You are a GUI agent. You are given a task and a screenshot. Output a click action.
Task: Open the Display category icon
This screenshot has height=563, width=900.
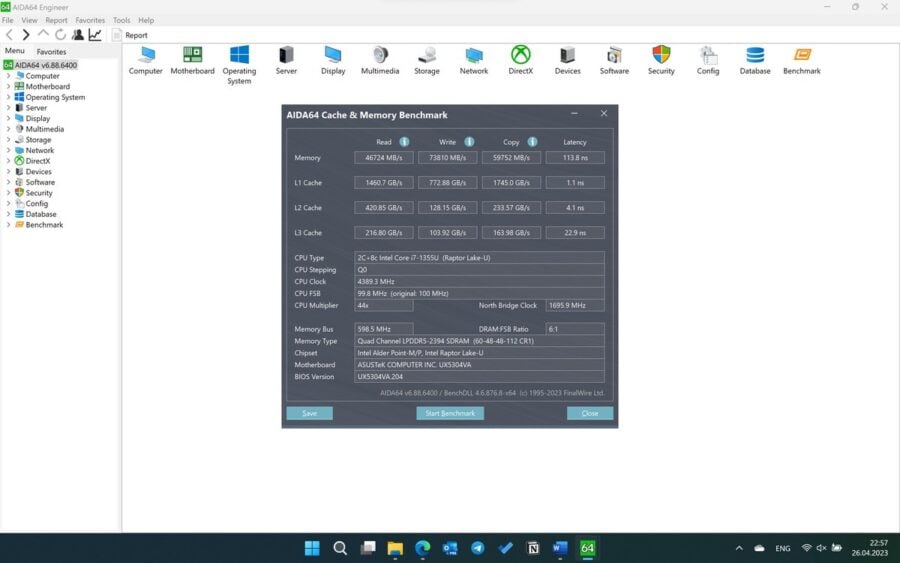333,60
